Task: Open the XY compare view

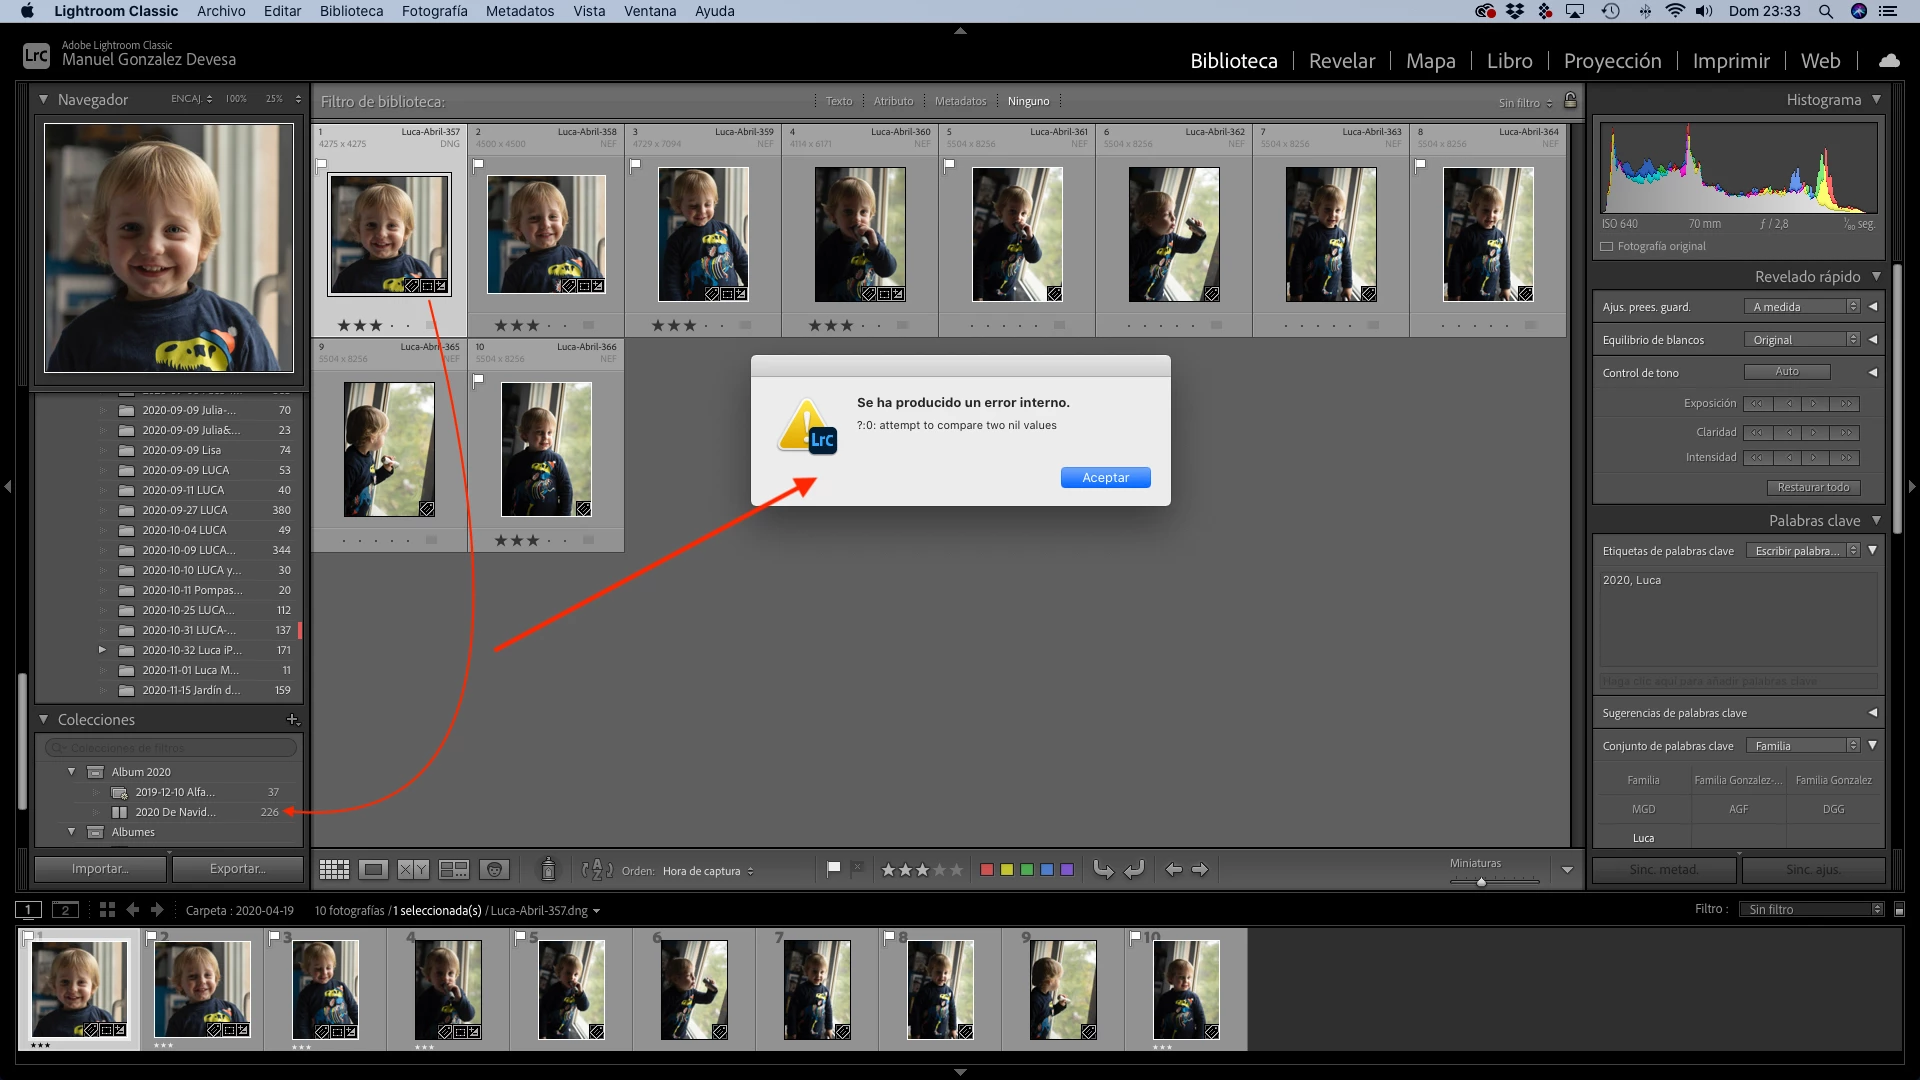Action: pos(413,870)
